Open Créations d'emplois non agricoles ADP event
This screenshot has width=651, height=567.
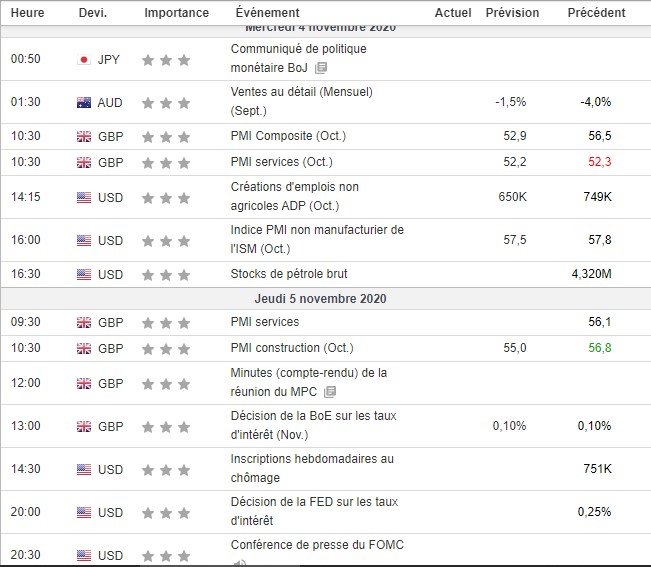point(294,187)
